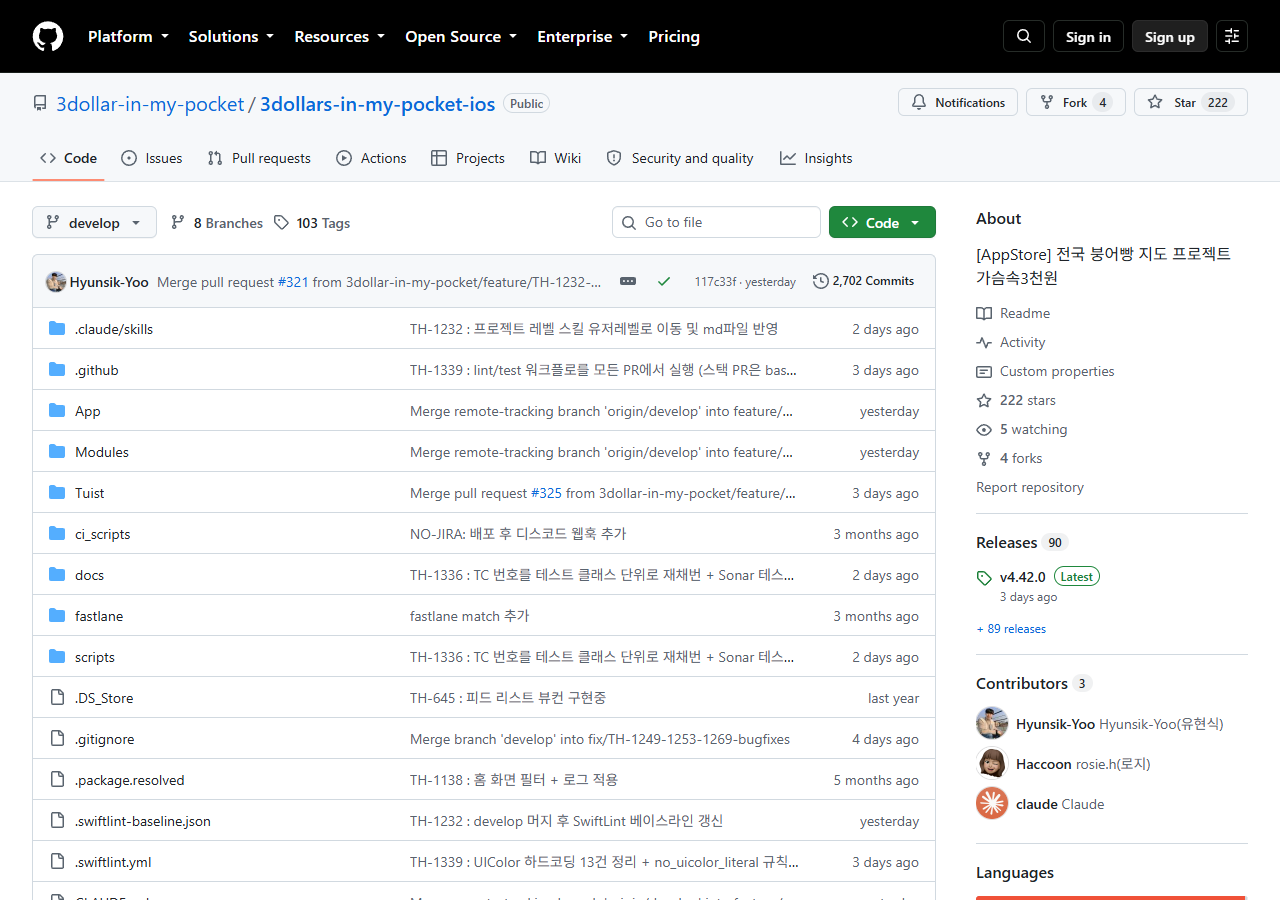This screenshot has height=900, width=1280.
Task: Switch to the Issues tab
Action: 152,158
